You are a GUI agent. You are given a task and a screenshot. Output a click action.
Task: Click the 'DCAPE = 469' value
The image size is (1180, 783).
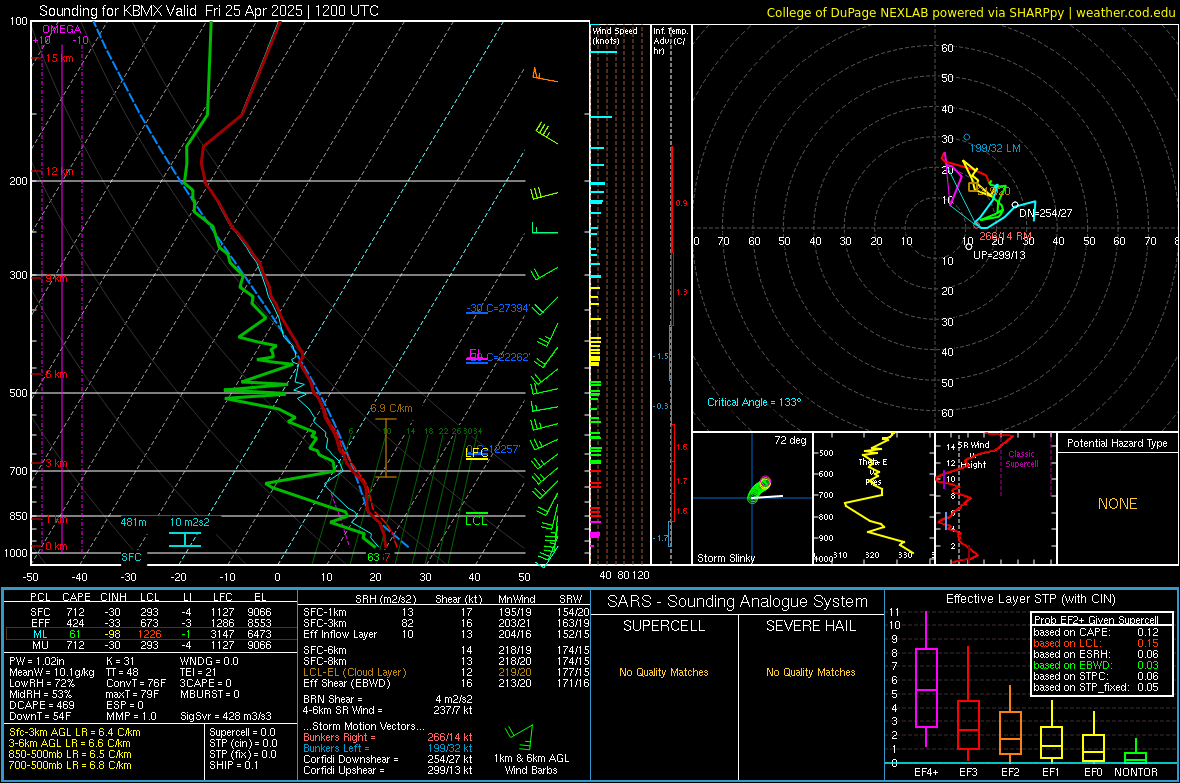click(41, 705)
